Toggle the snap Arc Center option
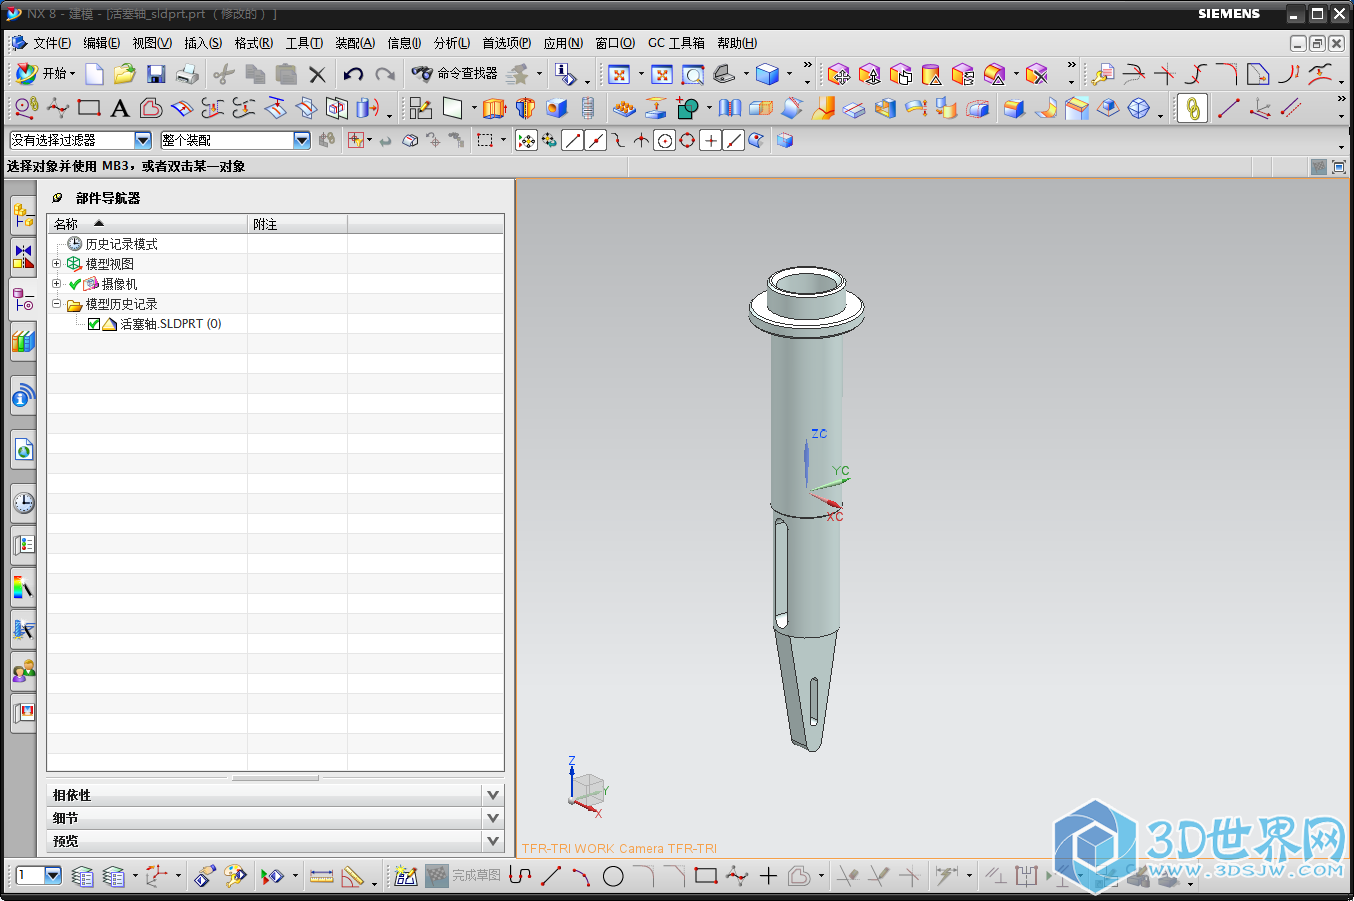Screen dimensions: 1354x901 (x=665, y=141)
